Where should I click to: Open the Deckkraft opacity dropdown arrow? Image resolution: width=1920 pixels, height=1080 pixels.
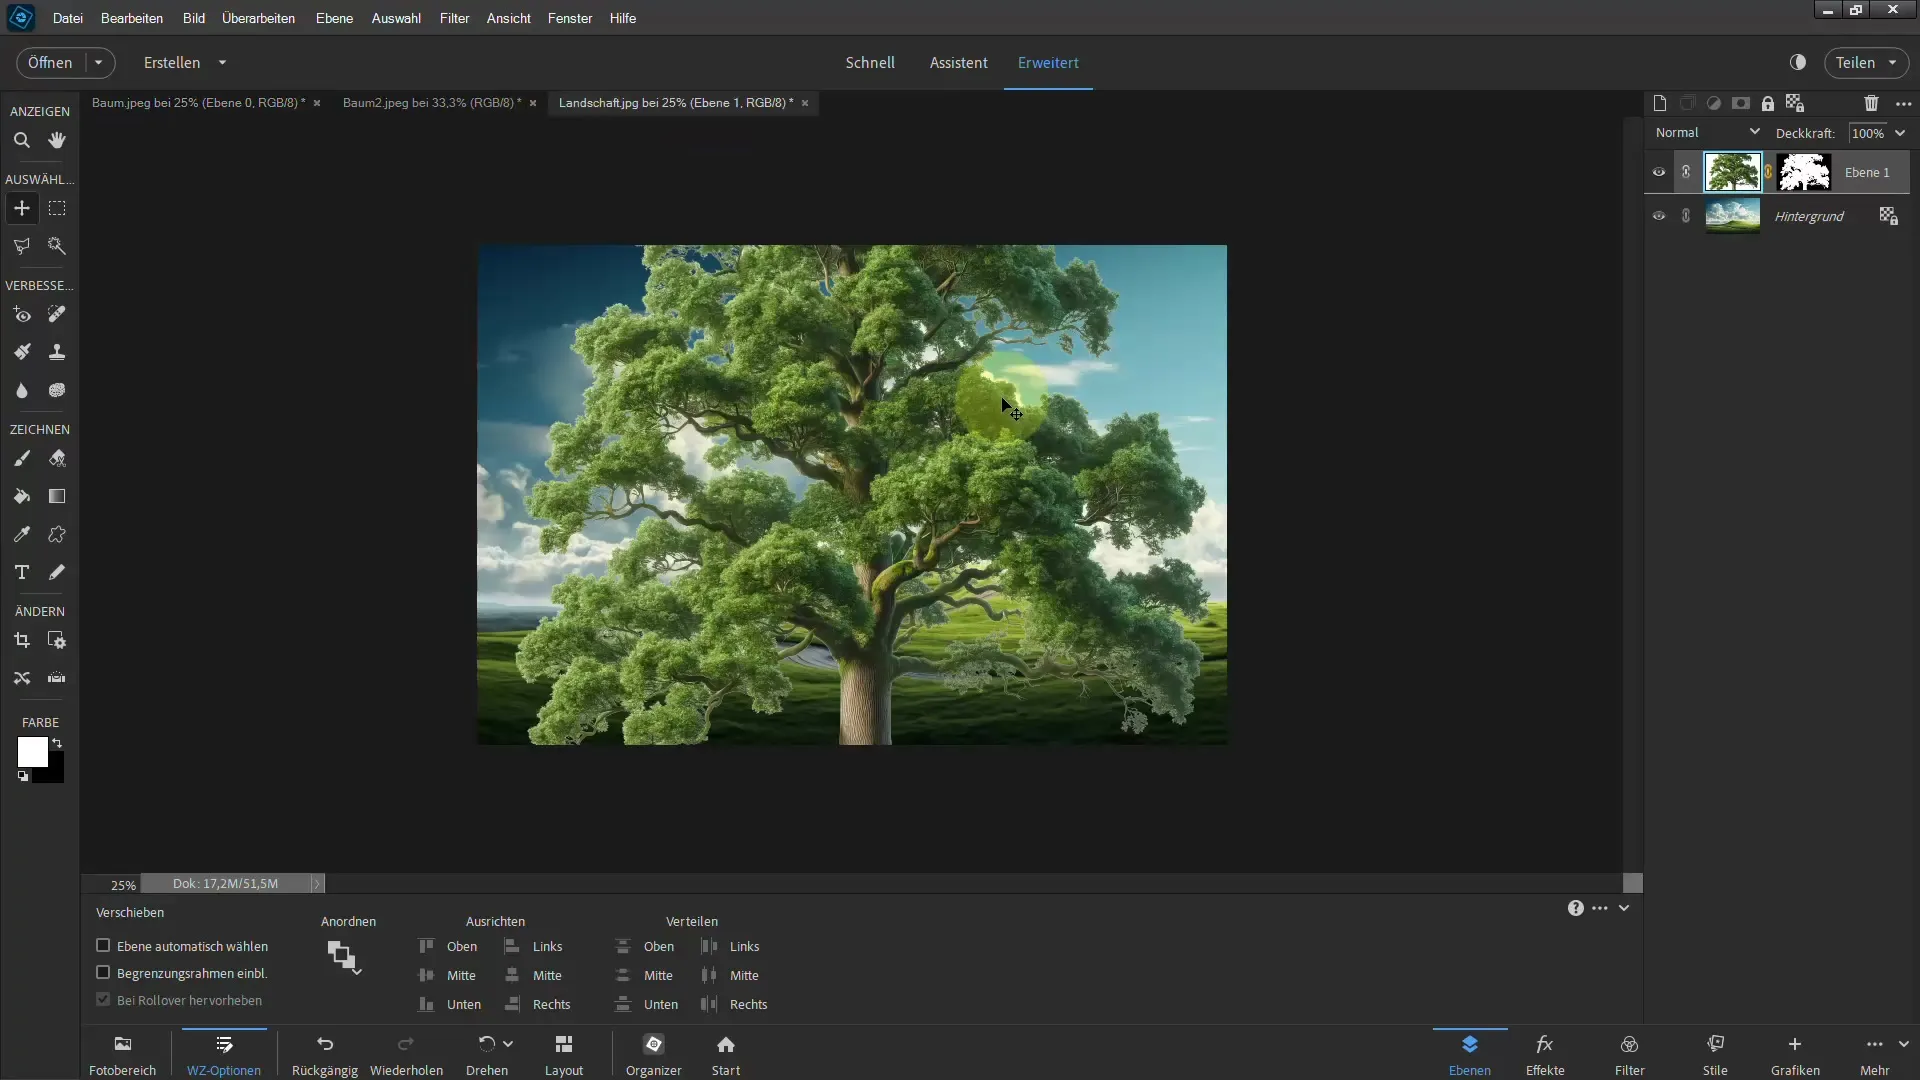(x=1900, y=133)
